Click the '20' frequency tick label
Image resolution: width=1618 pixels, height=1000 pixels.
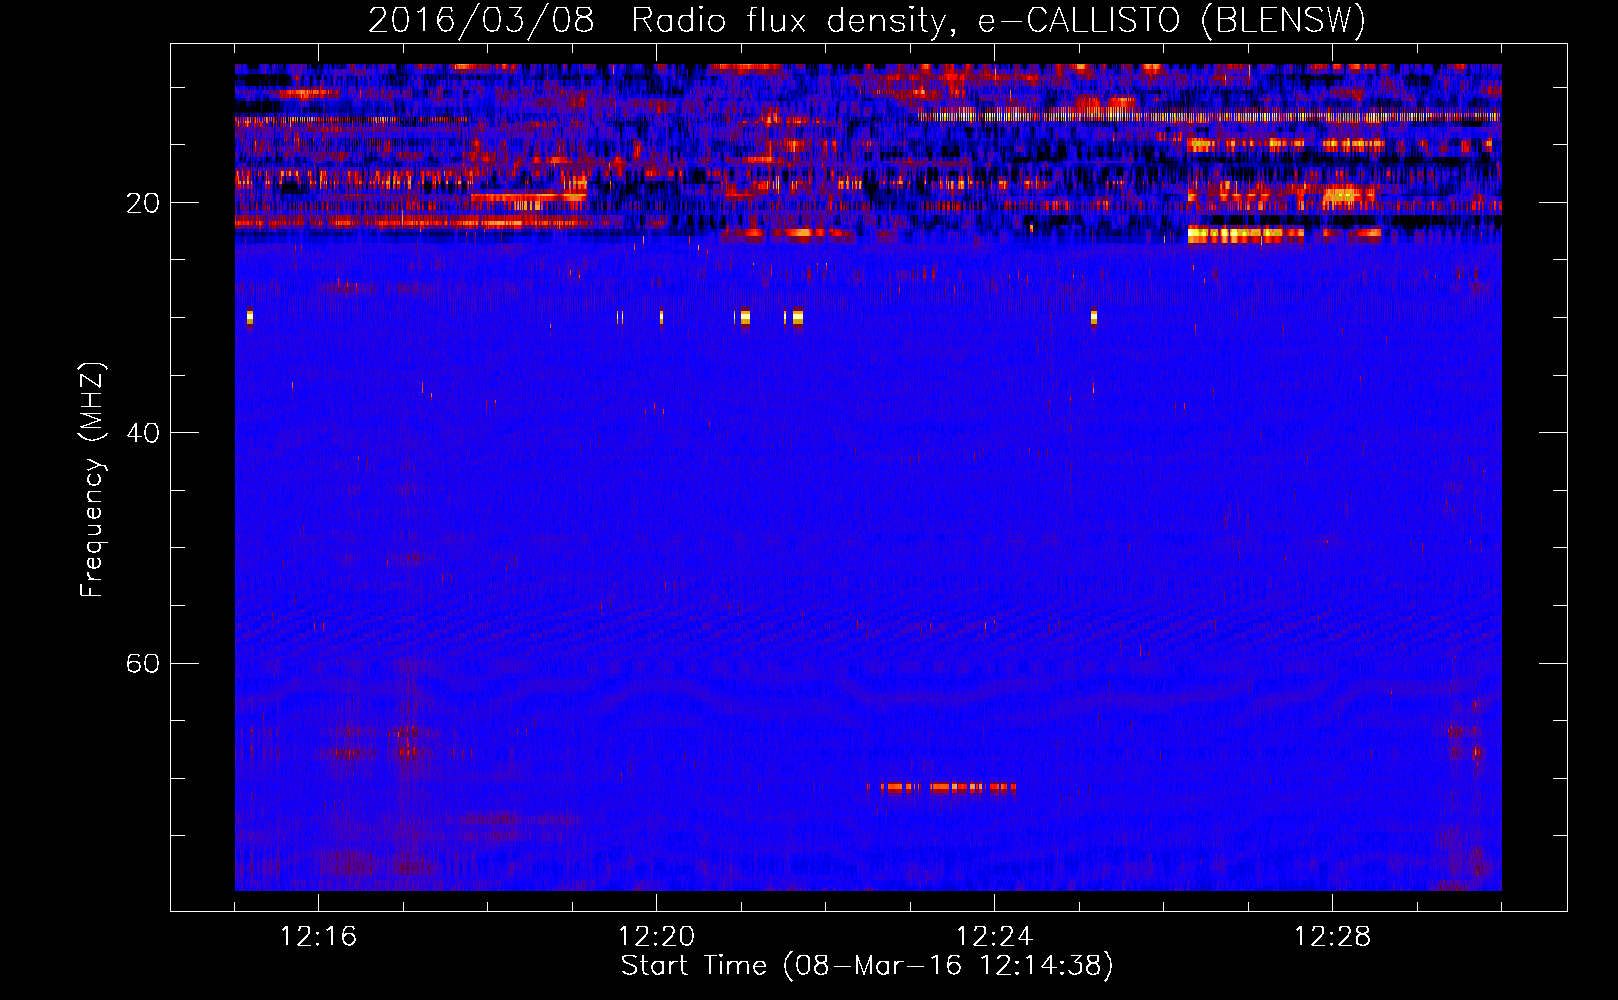142,203
